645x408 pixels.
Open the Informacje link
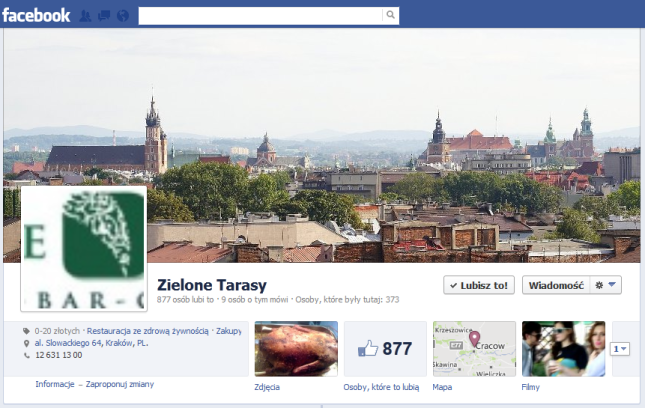click(x=55, y=384)
